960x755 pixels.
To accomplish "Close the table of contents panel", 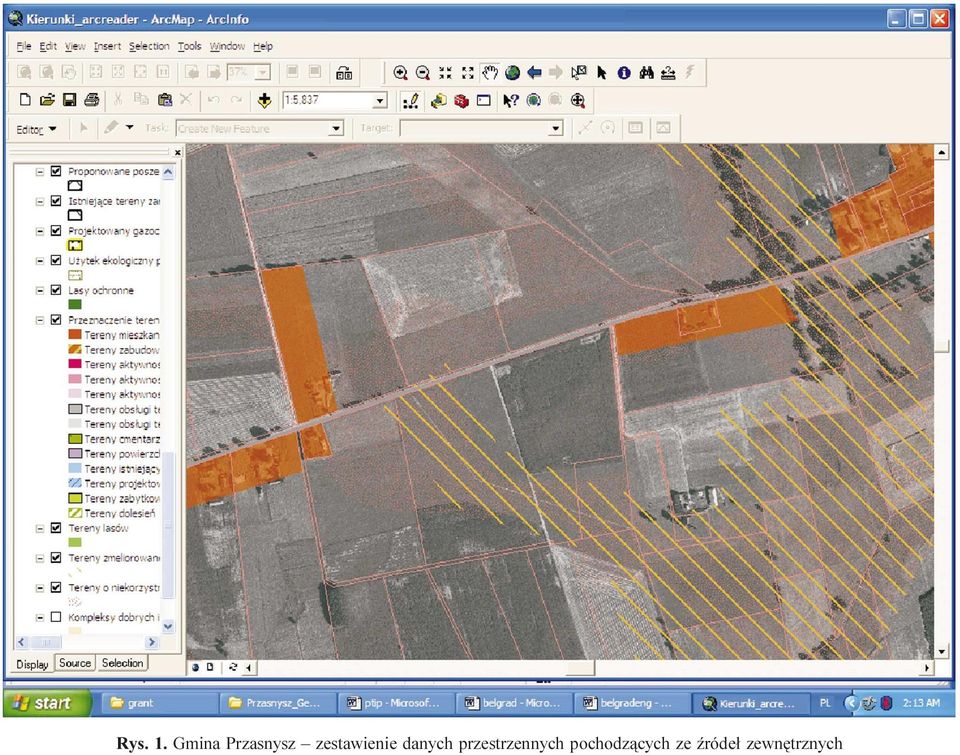I will point(178,152).
